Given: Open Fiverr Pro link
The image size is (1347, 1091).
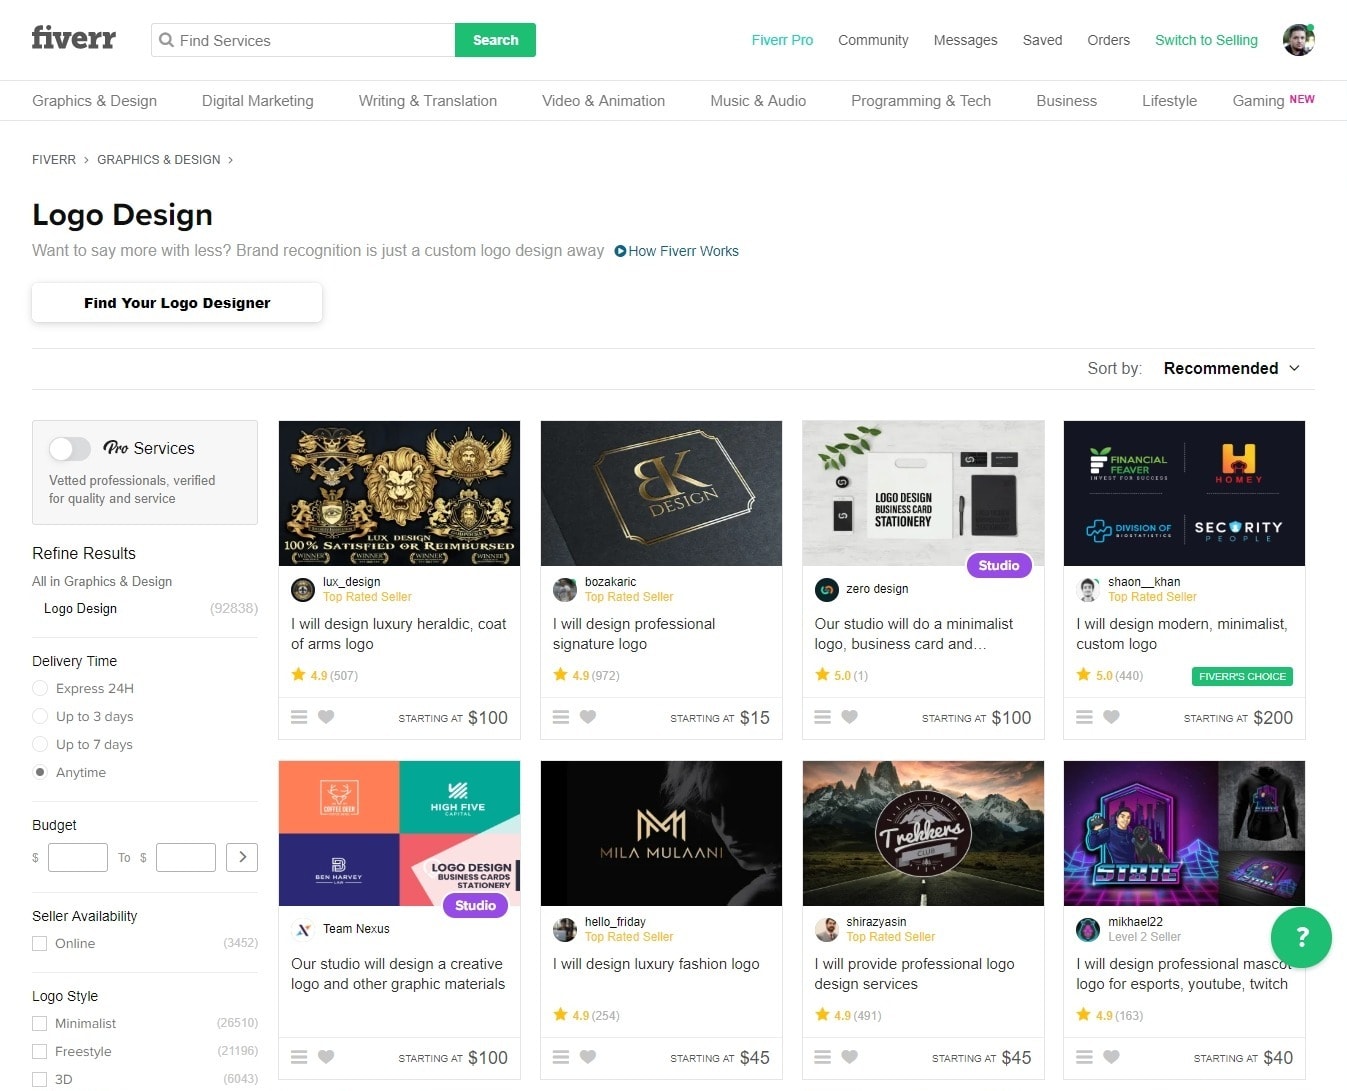Looking at the screenshot, I should [782, 40].
